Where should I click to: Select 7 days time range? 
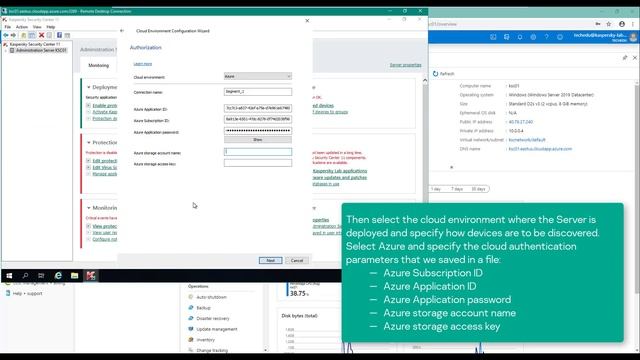(x=457, y=189)
